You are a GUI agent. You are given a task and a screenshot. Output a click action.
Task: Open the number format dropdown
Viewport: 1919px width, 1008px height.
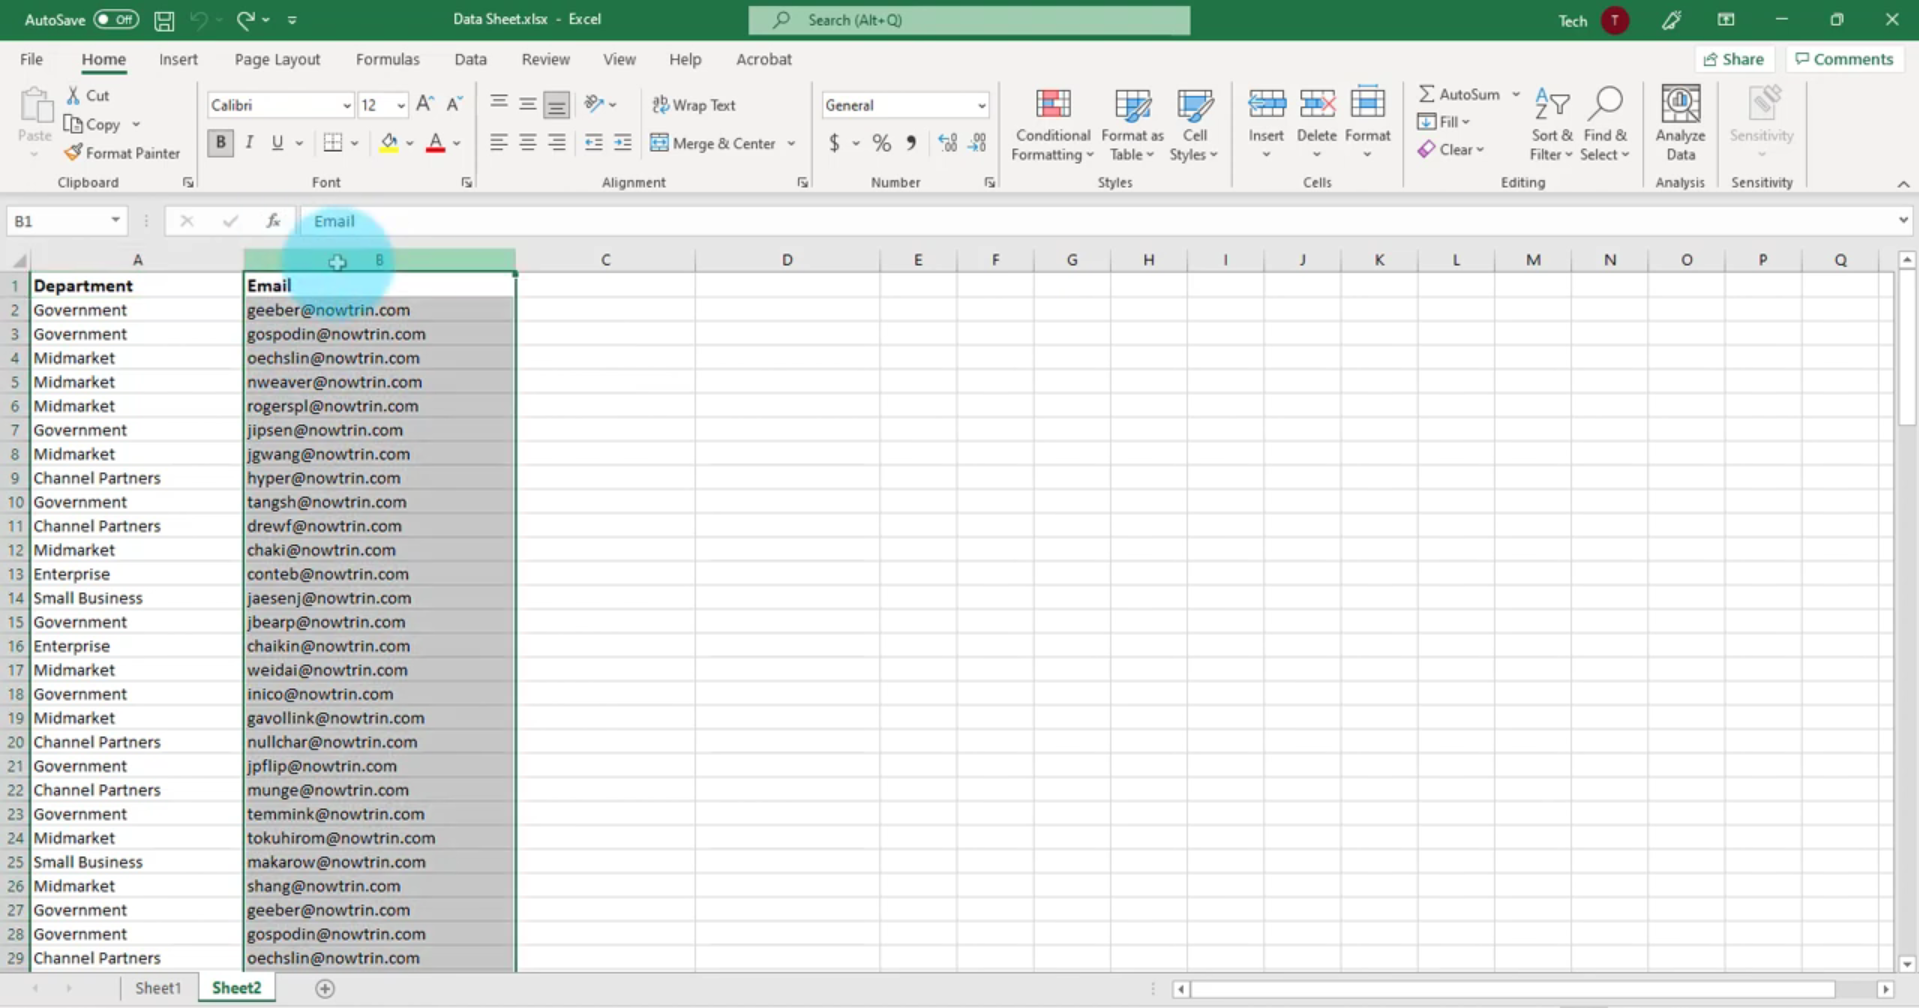[x=981, y=105]
